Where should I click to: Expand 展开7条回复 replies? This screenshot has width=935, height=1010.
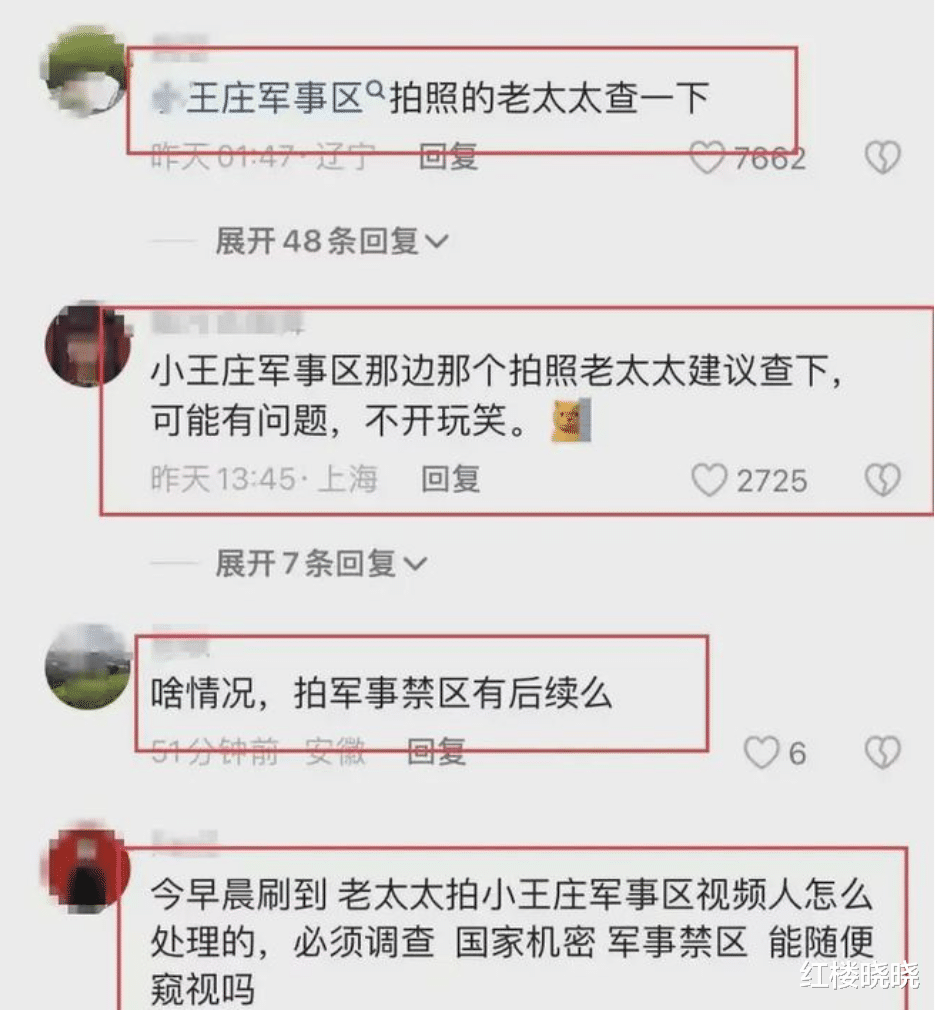pyautogui.click(x=321, y=564)
